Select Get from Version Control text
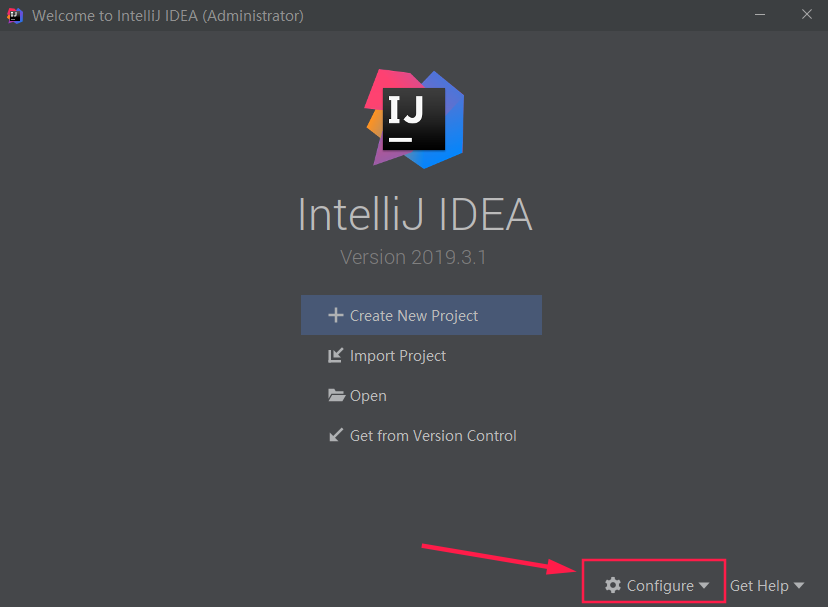 (x=433, y=436)
